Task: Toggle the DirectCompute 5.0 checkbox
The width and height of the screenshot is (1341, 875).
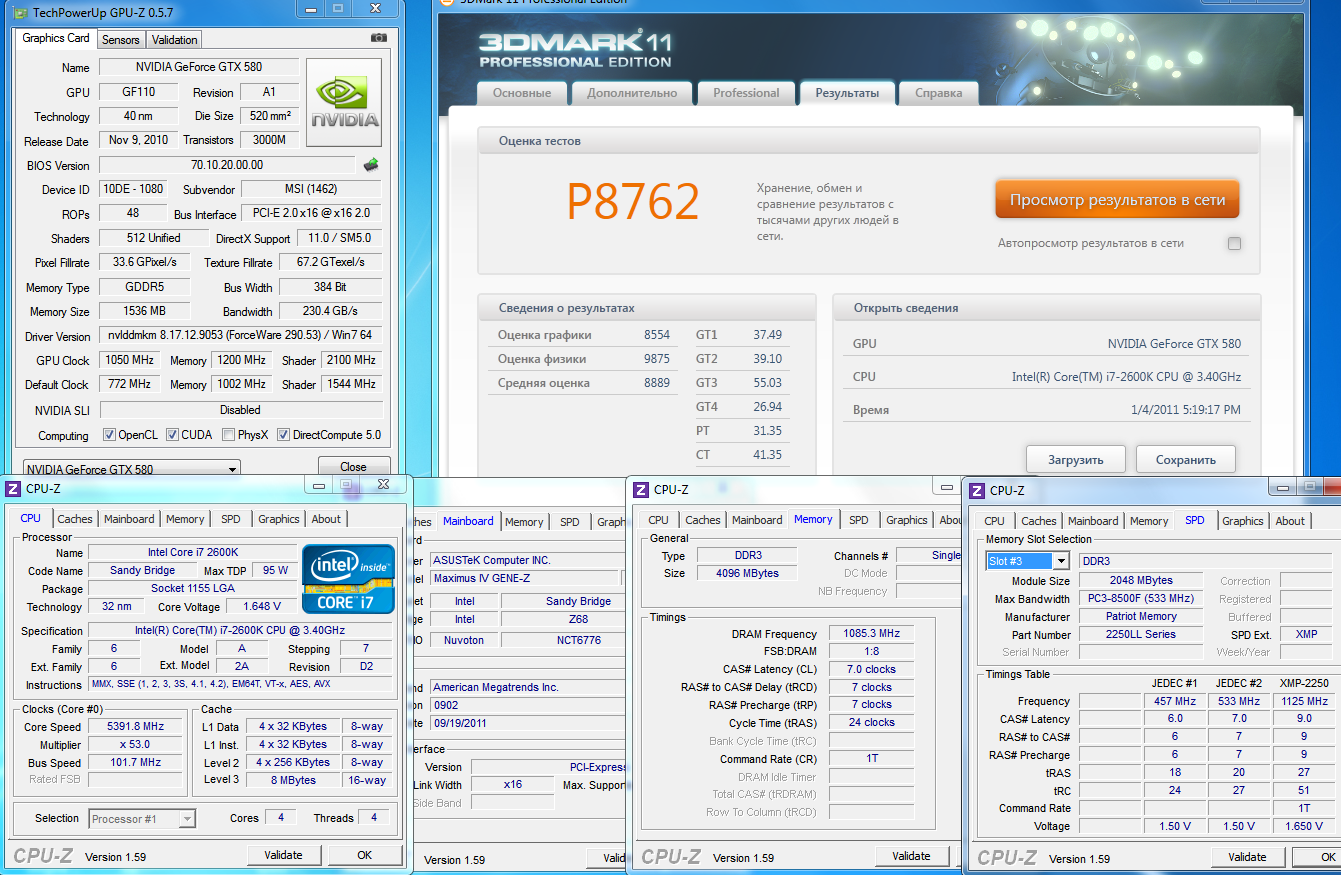Action: pyautogui.click(x=284, y=435)
